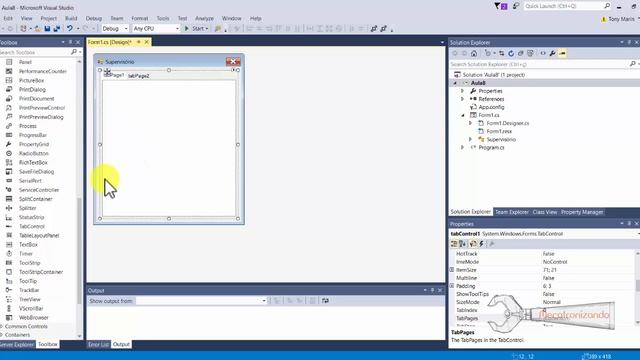Open the Format menu
Screen dimensions: 640x360
click(140, 18)
